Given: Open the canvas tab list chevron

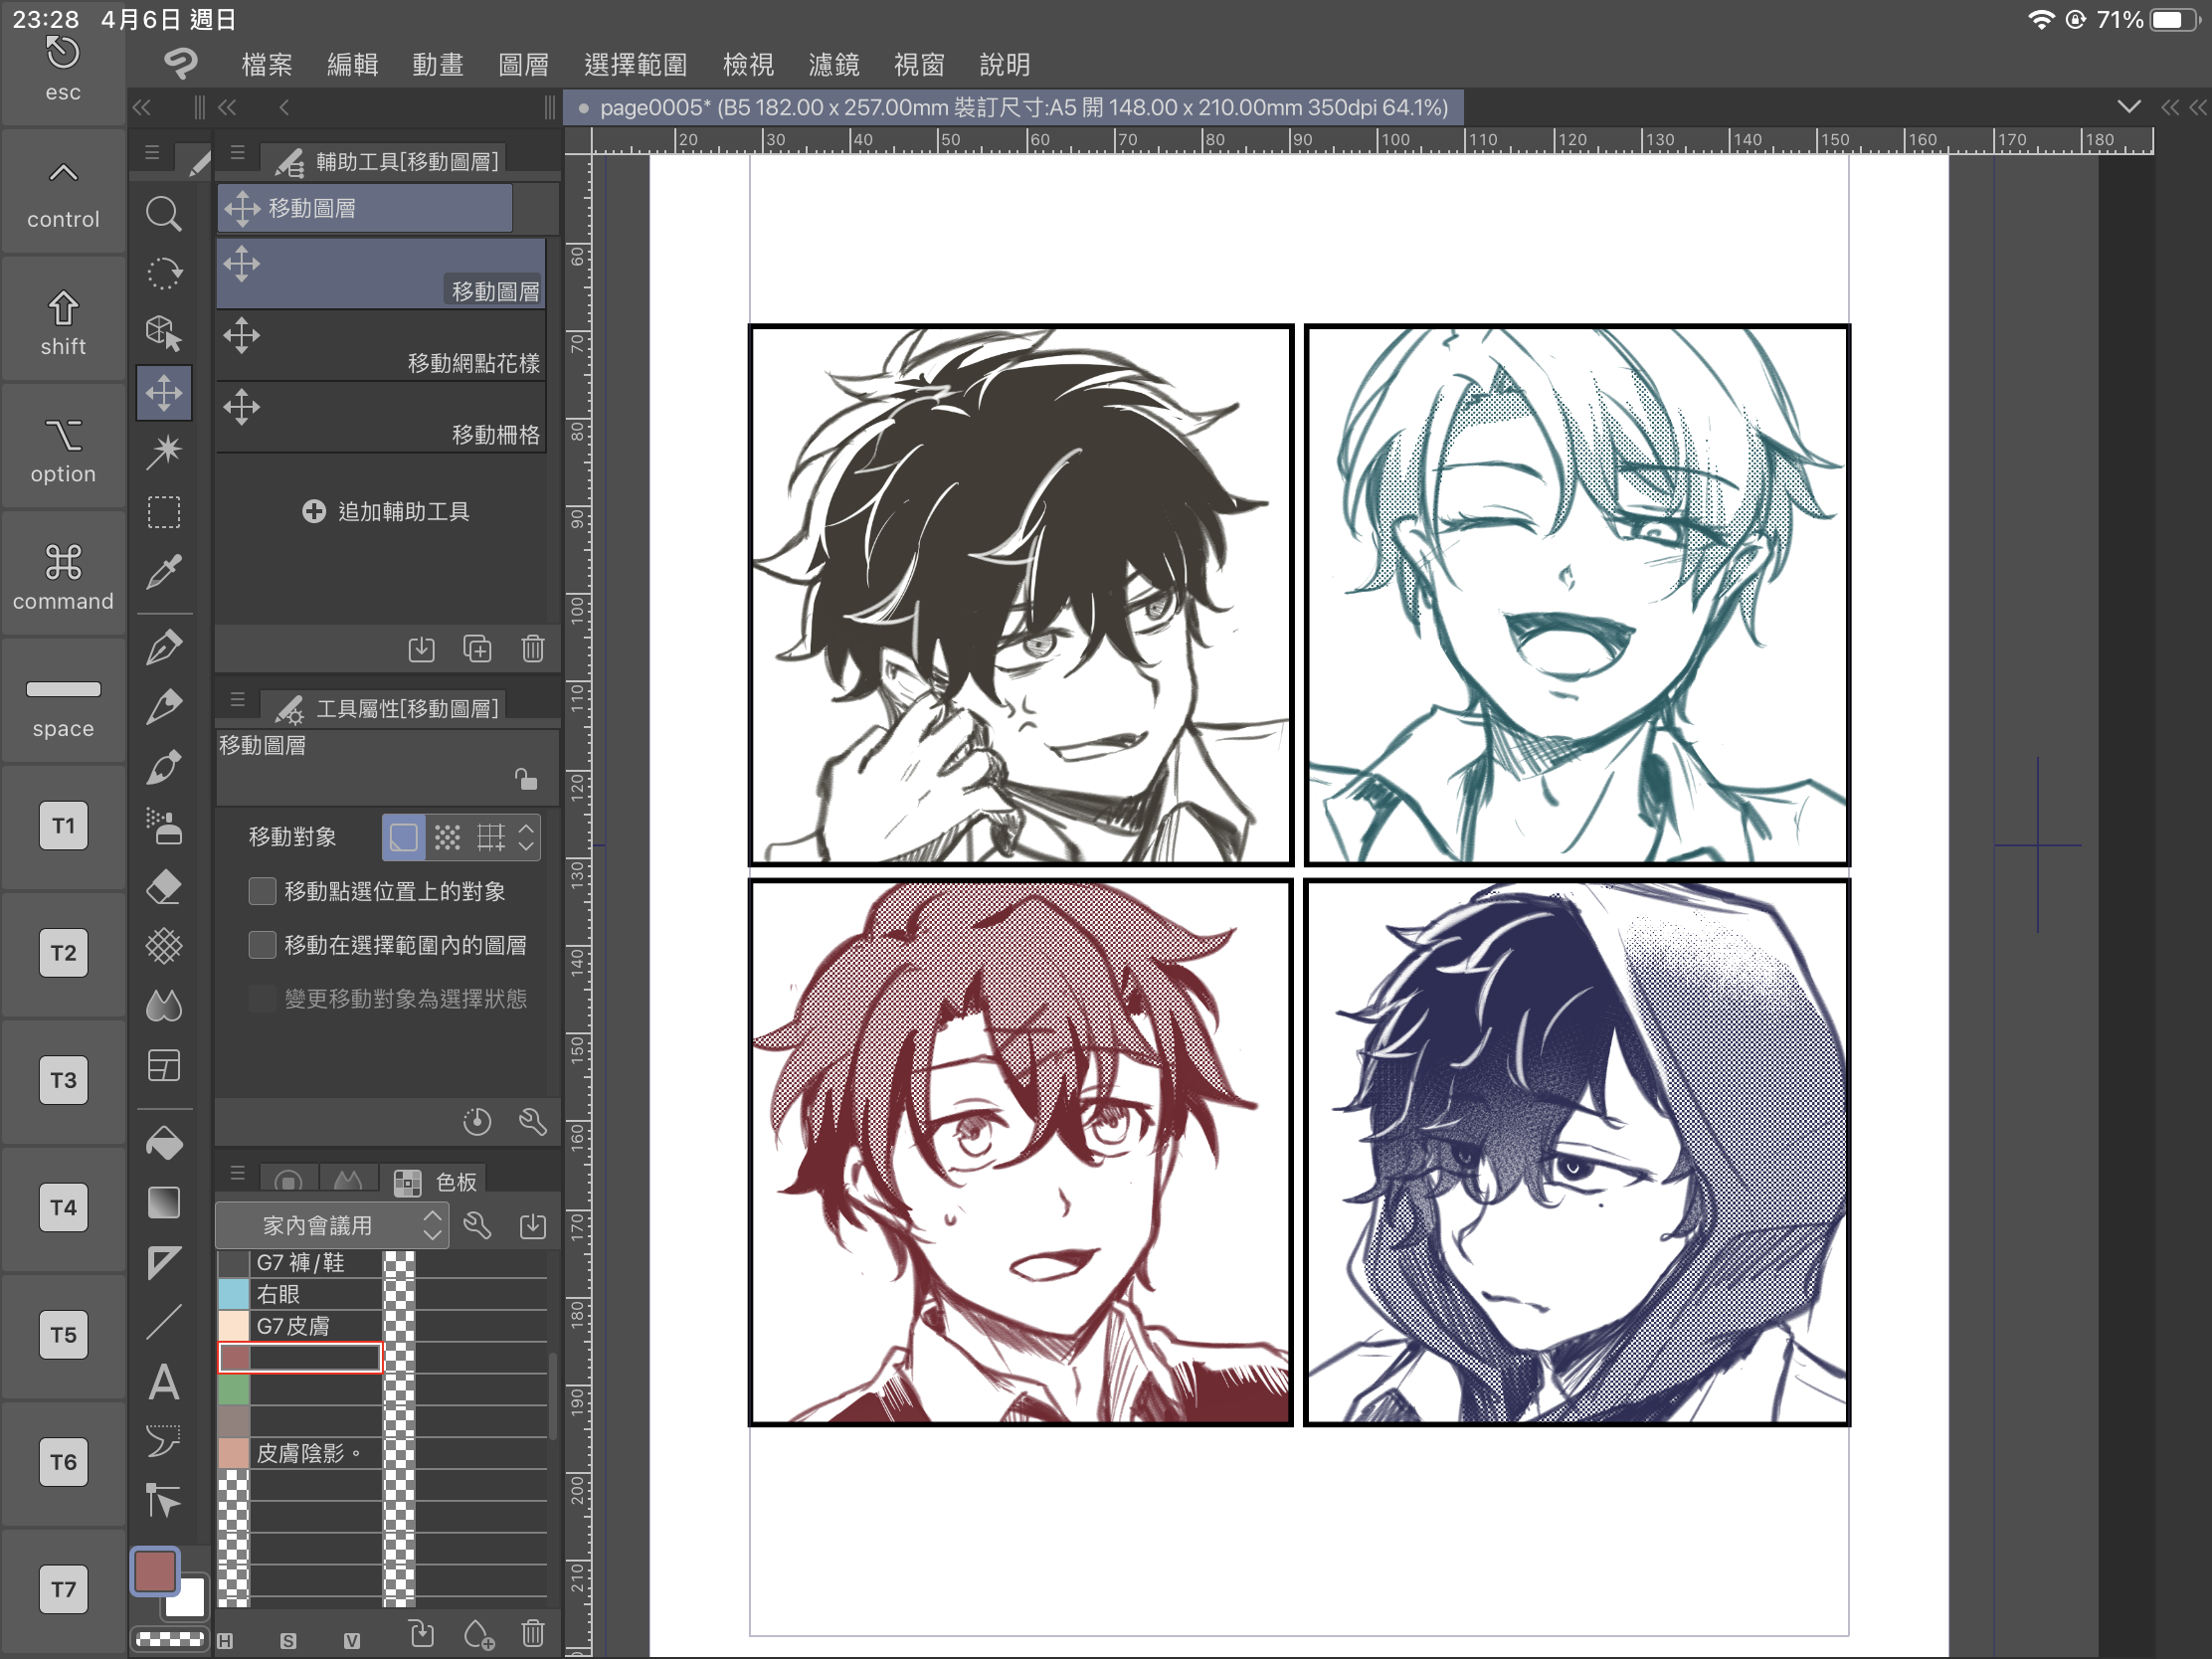Looking at the screenshot, I should coord(2129,107).
